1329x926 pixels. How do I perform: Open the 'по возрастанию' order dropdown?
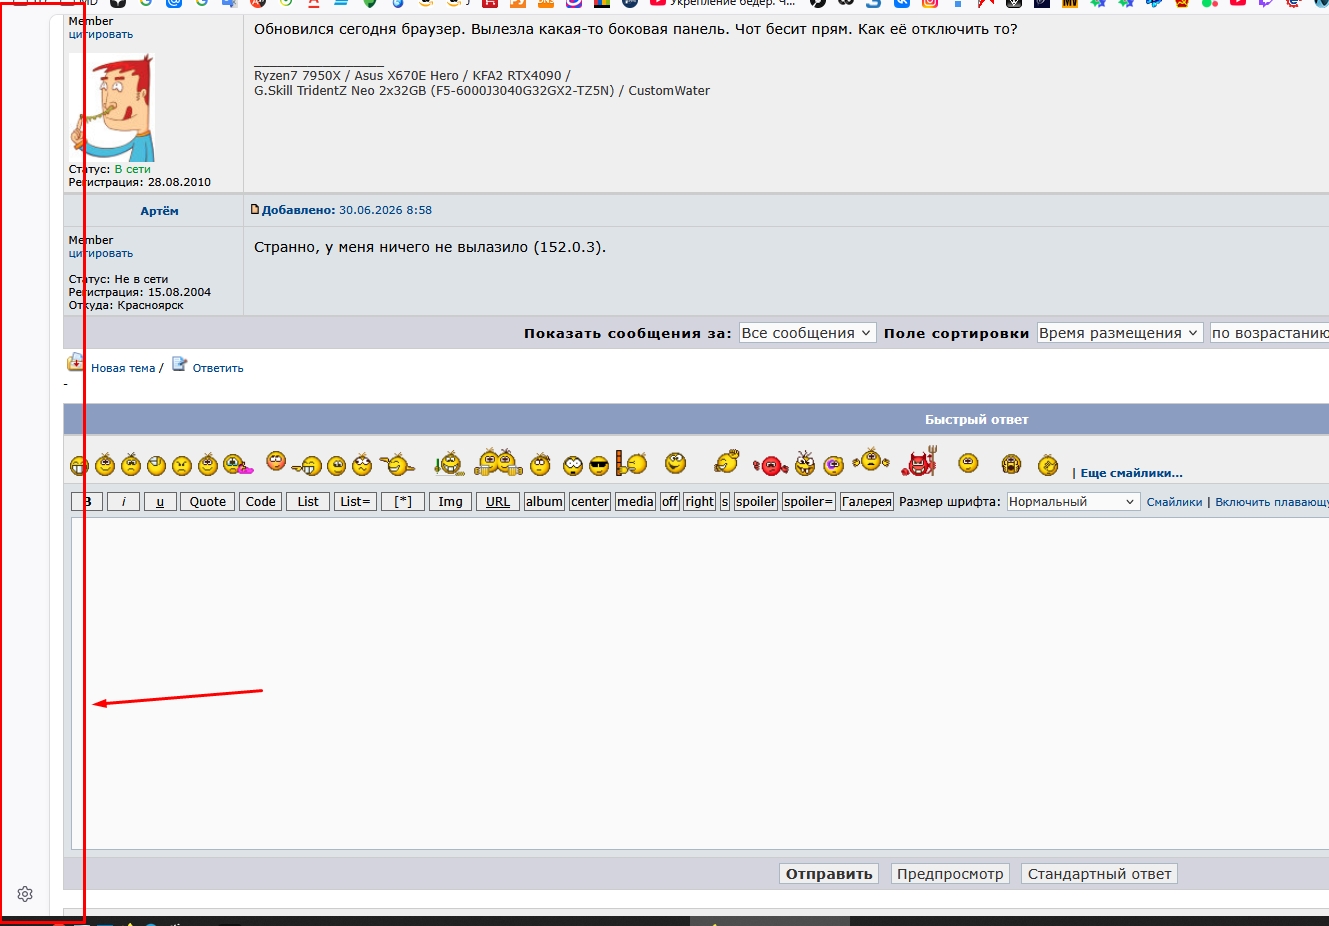1269,333
